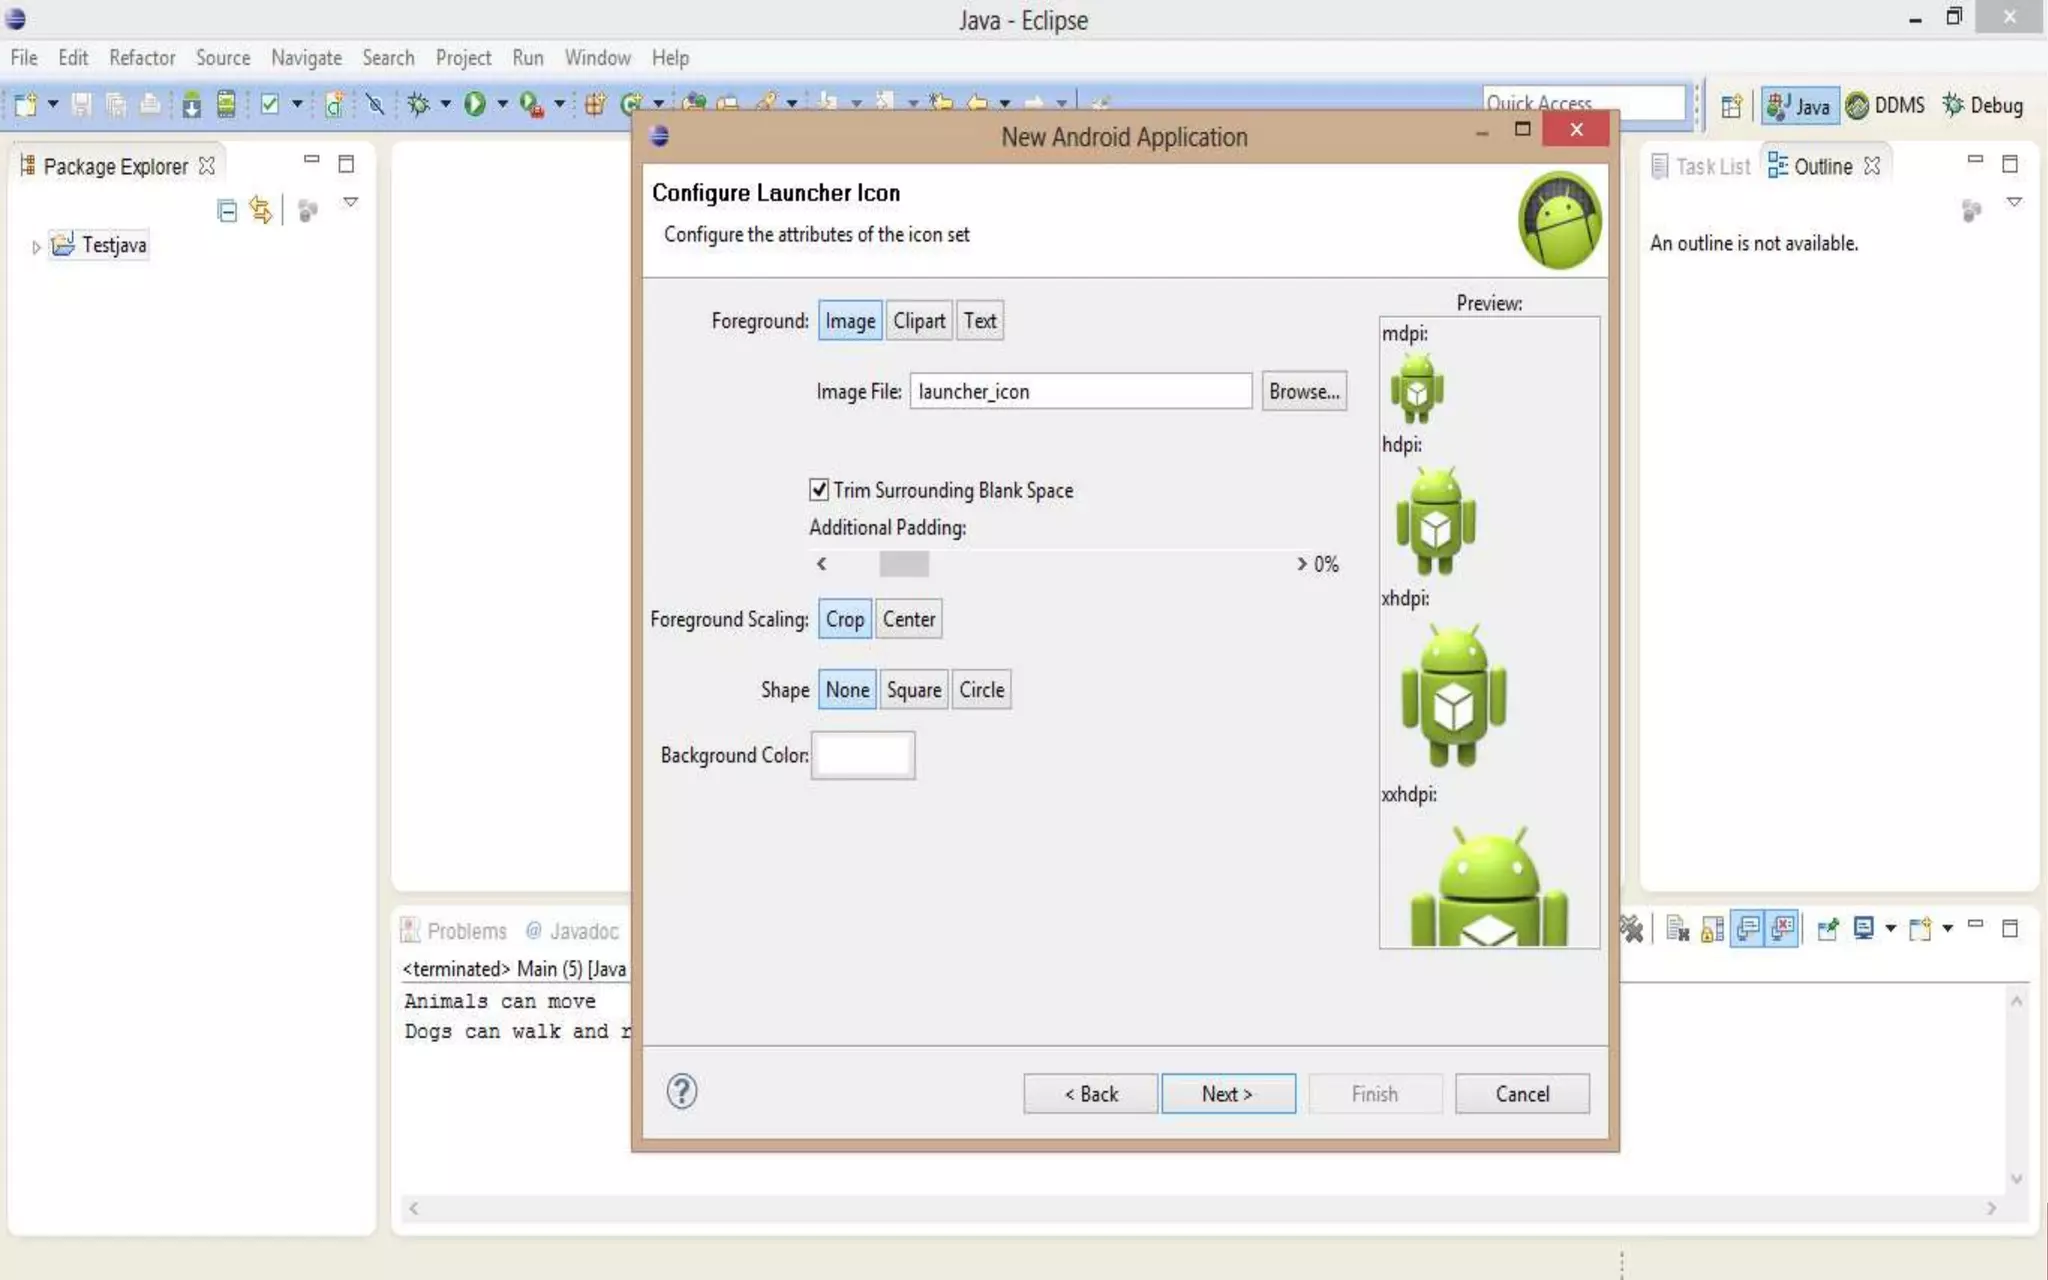The height and width of the screenshot is (1280, 2048).
Task: Open the Window menu
Action: pyautogui.click(x=597, y=58)
